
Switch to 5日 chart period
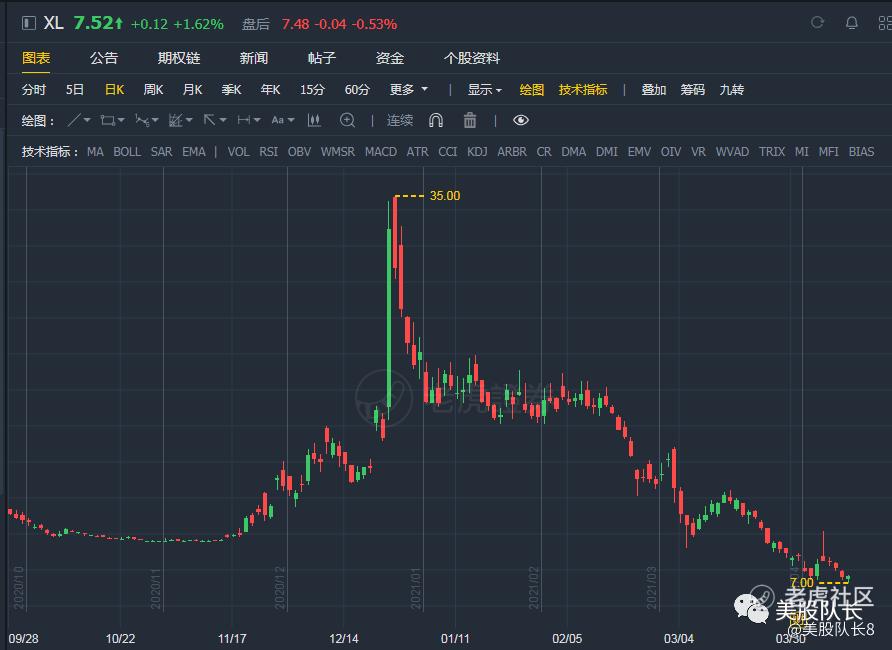tap(75, 90)
